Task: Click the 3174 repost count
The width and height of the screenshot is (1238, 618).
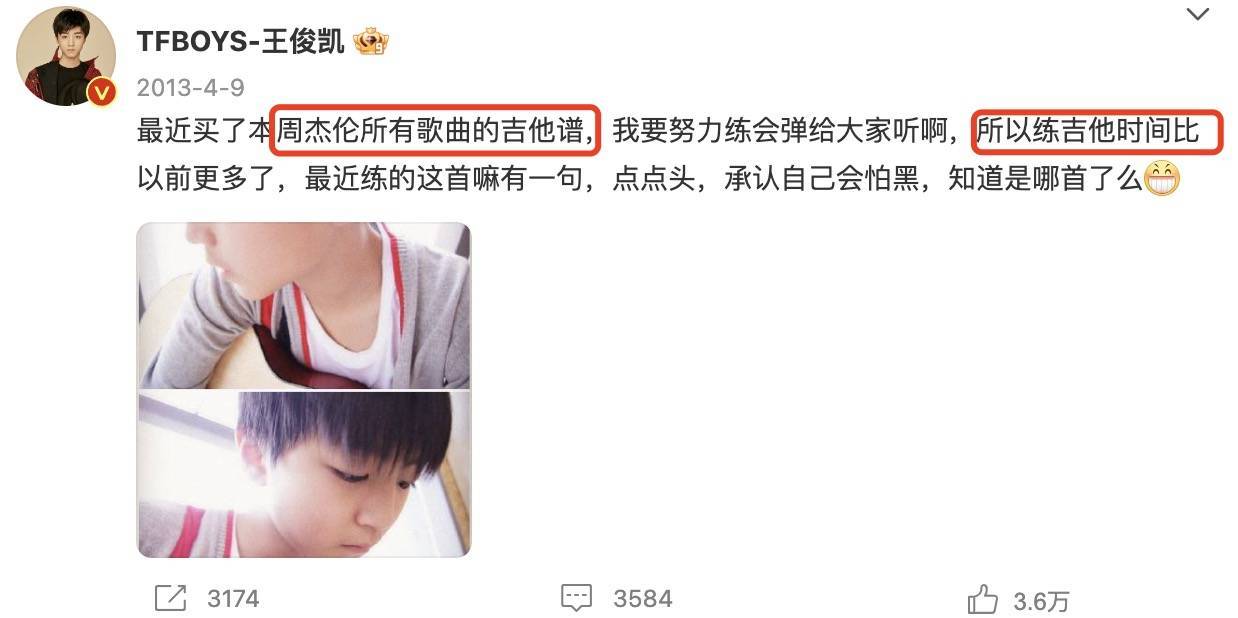Action: coord(233,599)
